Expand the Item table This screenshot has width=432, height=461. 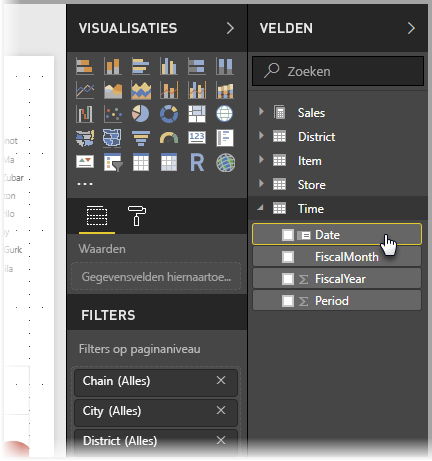[x=261, y=160]
